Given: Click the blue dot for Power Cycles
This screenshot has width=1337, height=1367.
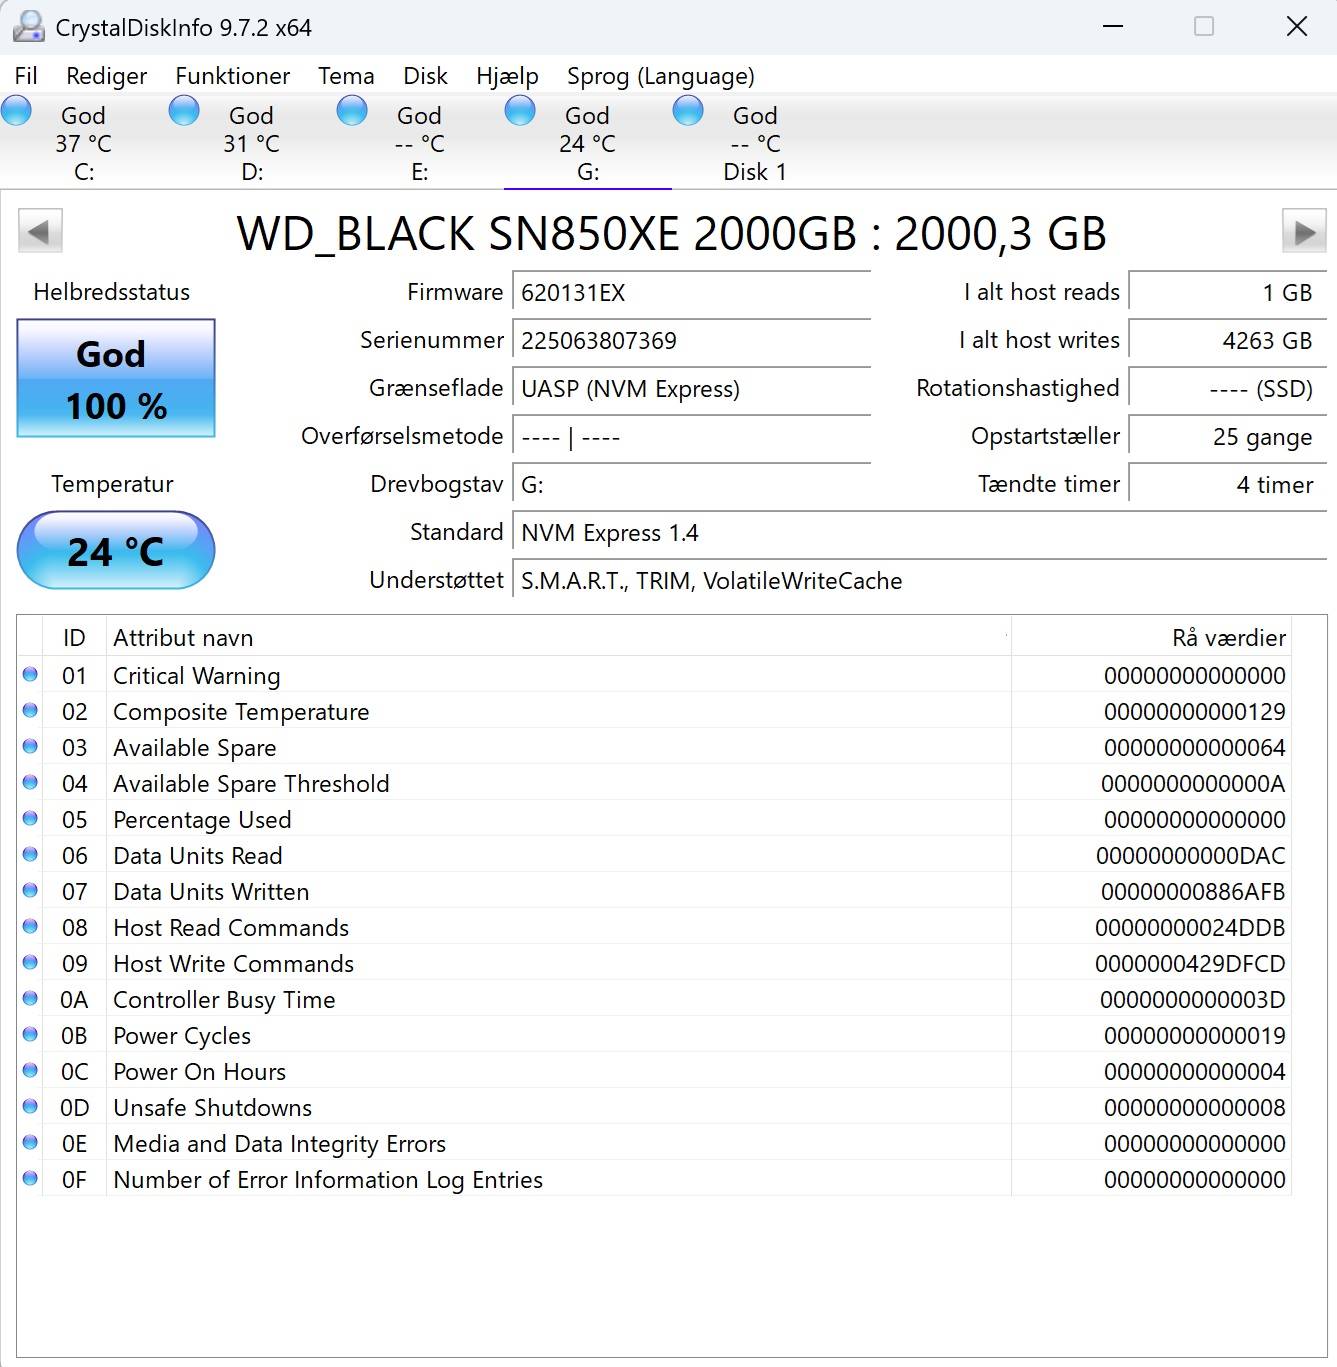Looking at the screenshot, I should coord(30,1035).
